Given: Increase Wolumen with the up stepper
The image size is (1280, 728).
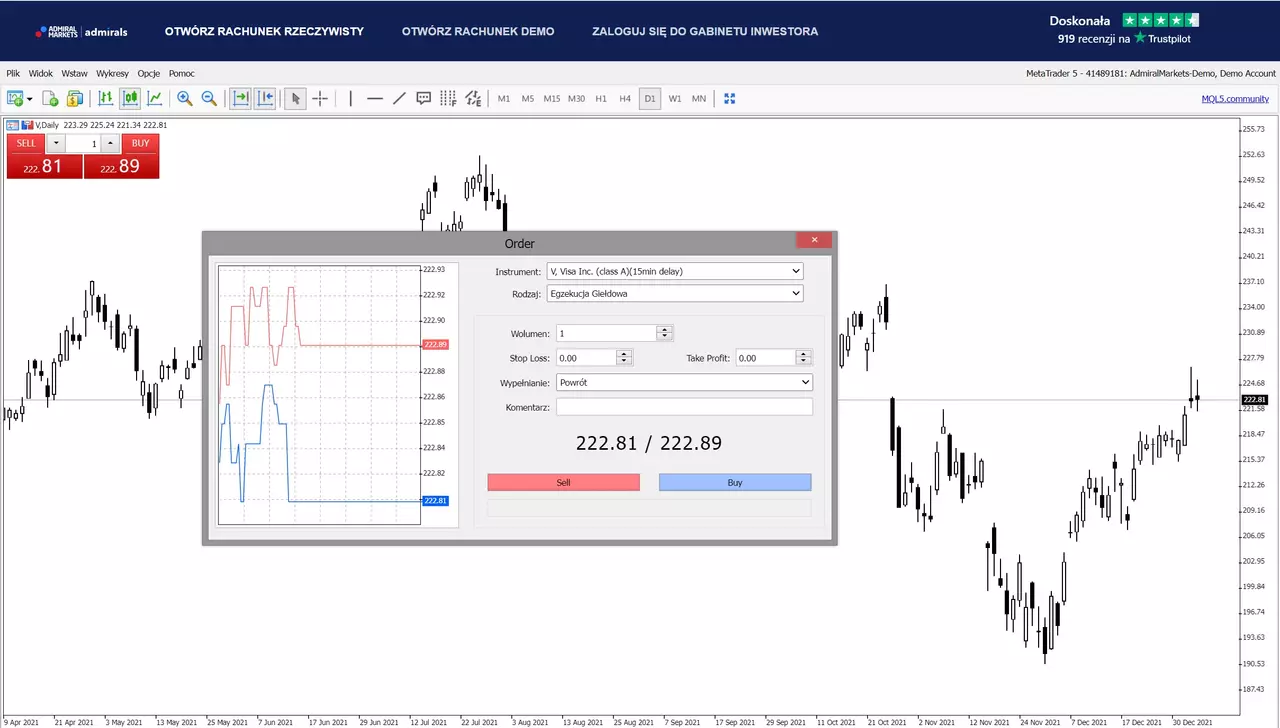Looking at the screenshot, I should click(665, 329).
